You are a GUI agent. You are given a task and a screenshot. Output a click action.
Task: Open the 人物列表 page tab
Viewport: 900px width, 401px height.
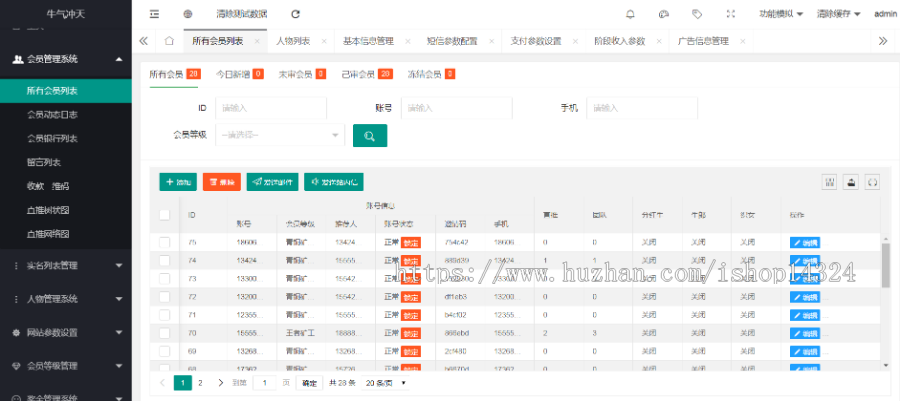tap(293, 41)
